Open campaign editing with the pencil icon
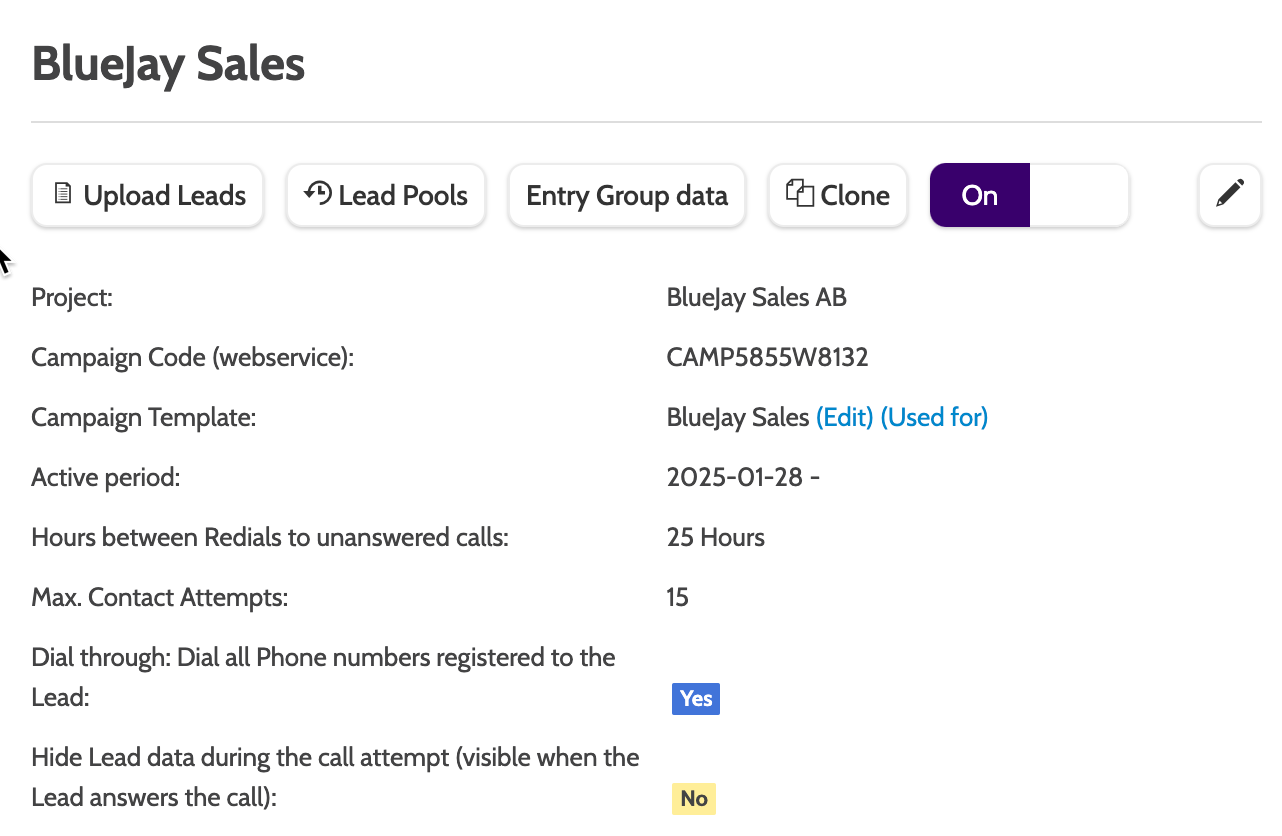This screenshot has width=1282, height=836. tap(1229, 194)
